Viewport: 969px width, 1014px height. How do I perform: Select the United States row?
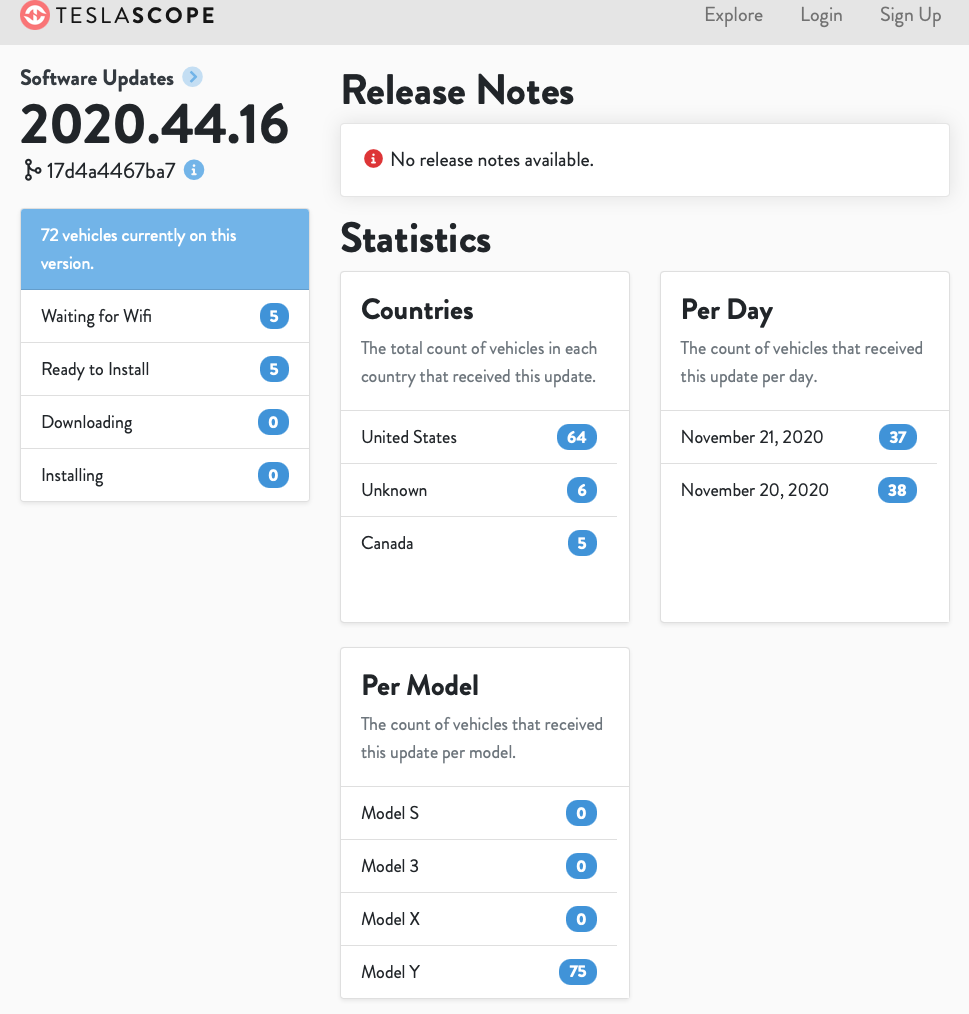479,437
